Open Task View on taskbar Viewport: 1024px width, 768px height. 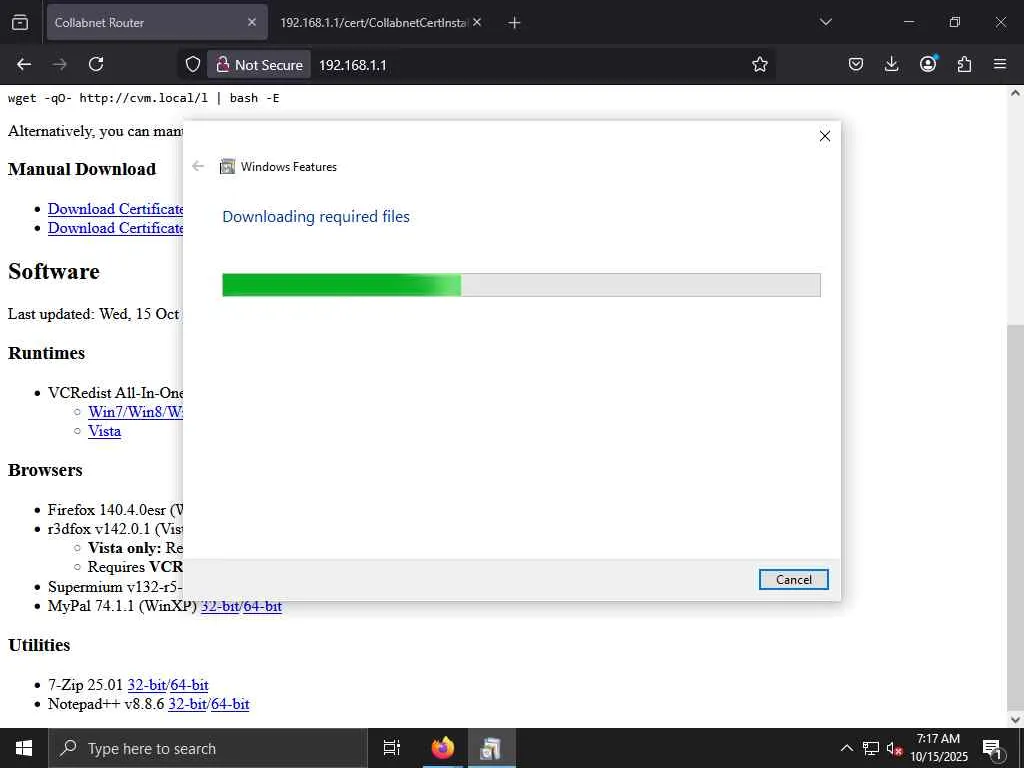coord(392,748)
